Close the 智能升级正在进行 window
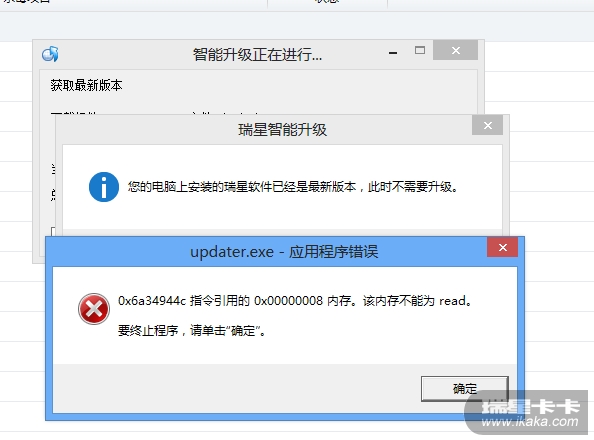 pyautogui.click(x=455, y=50)
